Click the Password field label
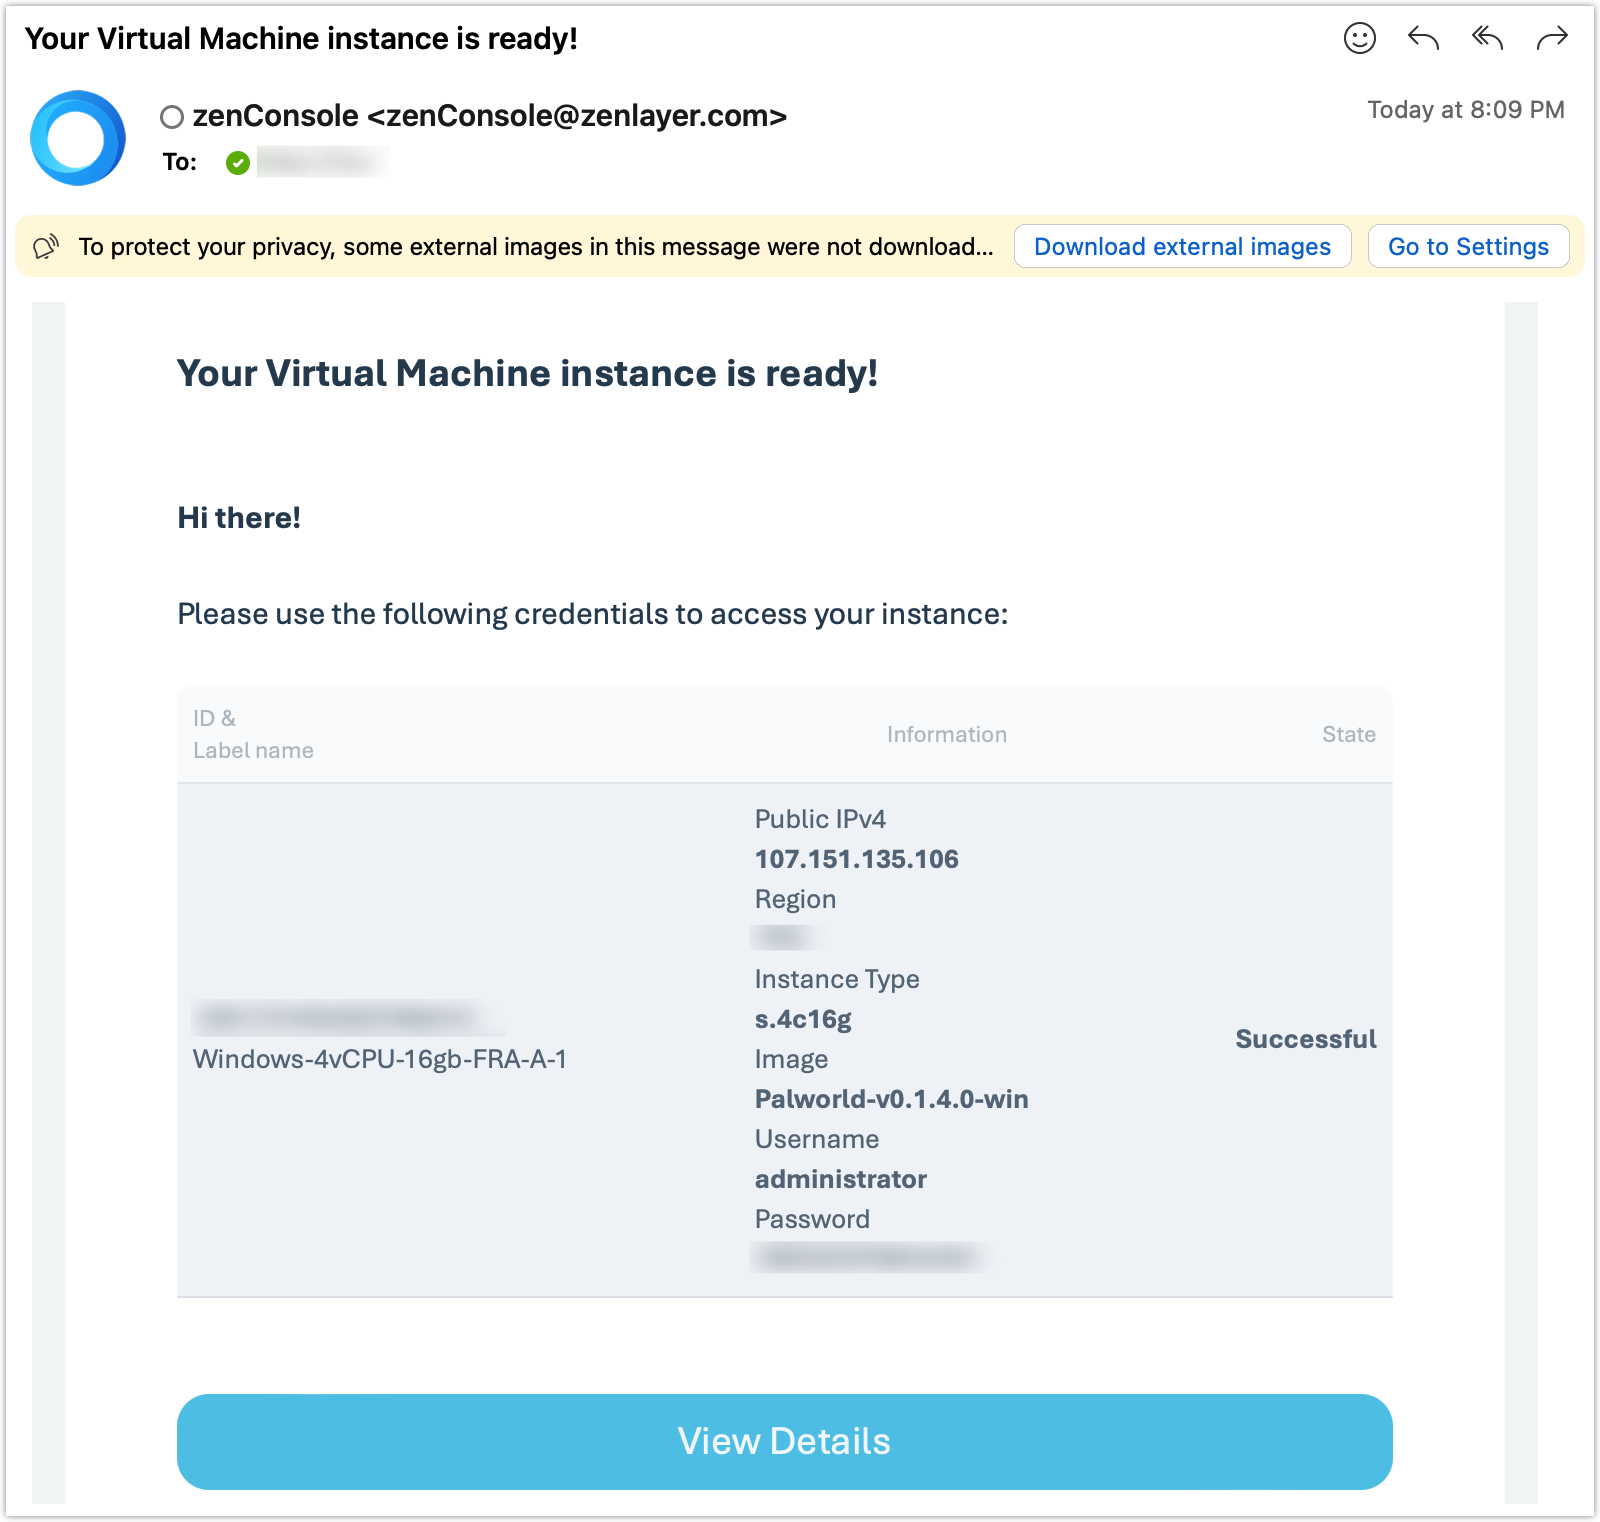The width and height of the screenshot is (1600, 1522). (x=812, y=1219)
